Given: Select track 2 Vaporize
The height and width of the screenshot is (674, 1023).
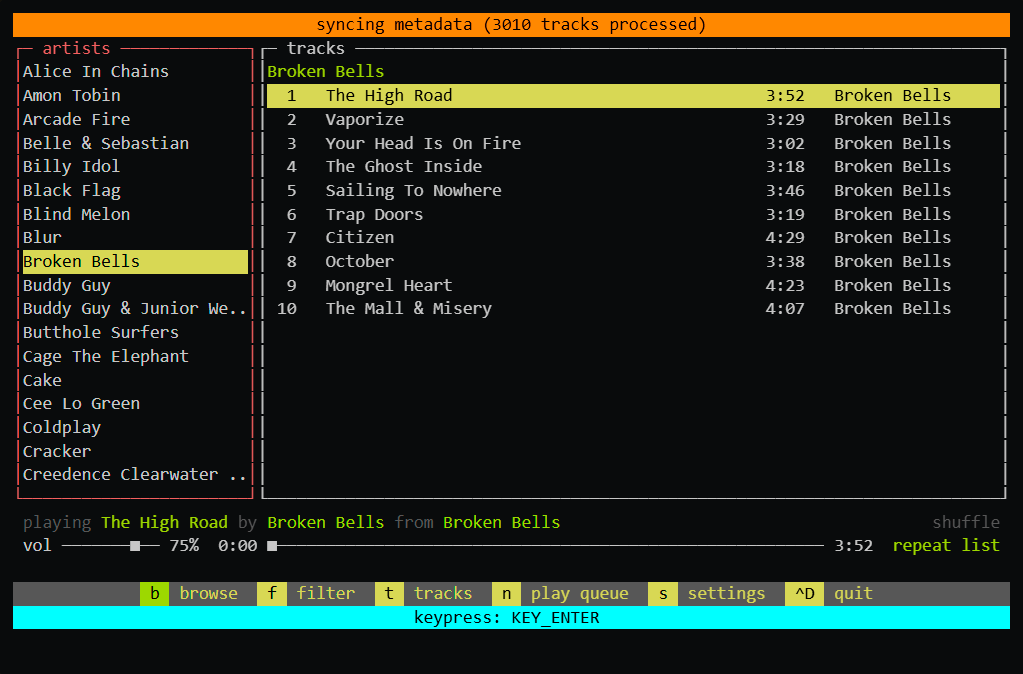Looking at the screenshot, I should pyautogui.click(x=633, y=119).
